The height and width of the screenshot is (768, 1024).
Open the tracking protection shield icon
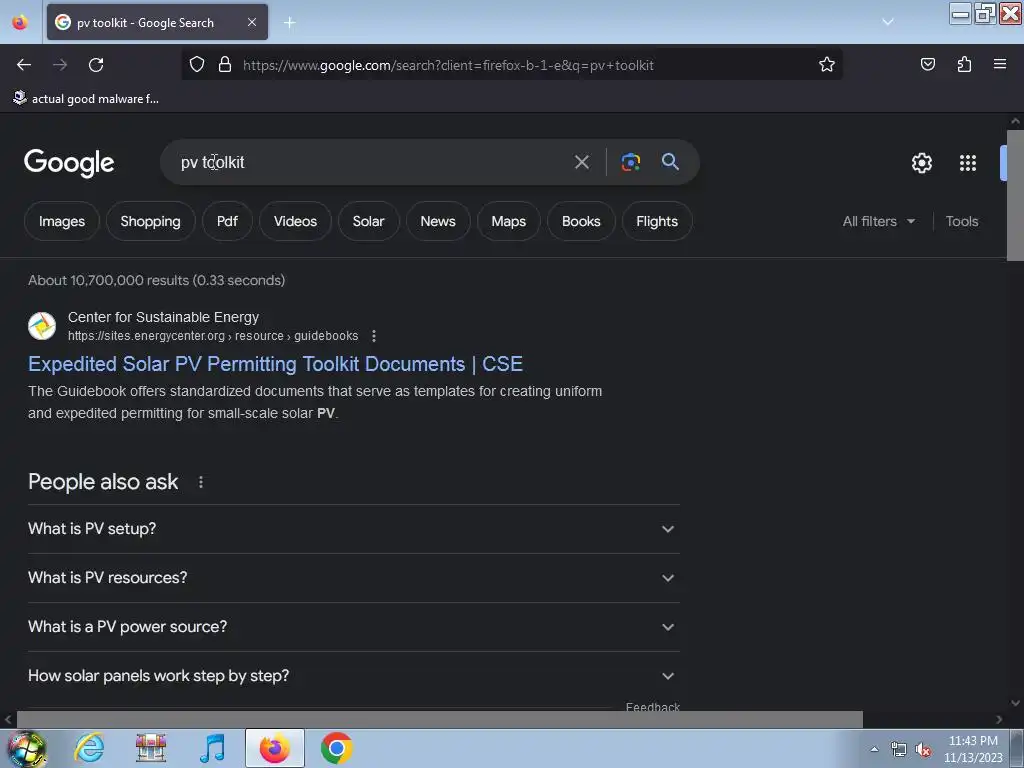[x=197, y=65]
